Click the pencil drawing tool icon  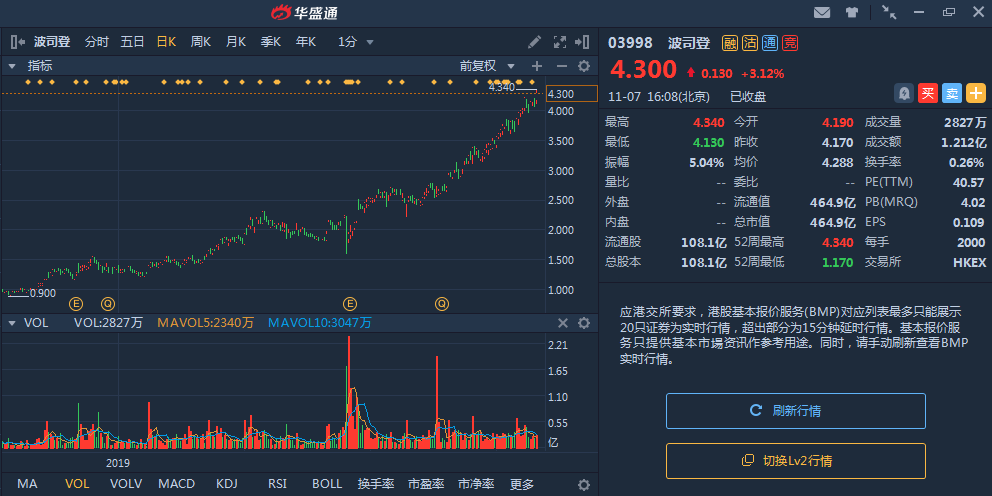pos(535,42)
